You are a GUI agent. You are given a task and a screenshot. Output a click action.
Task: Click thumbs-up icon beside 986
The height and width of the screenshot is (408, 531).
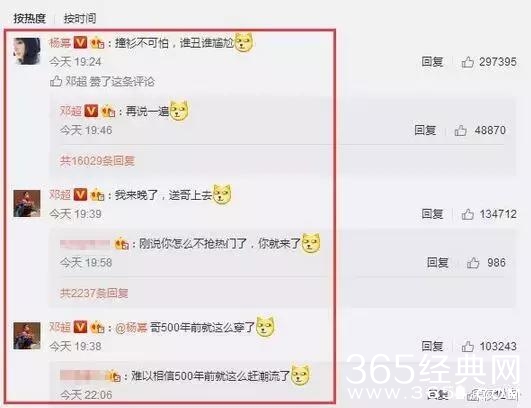point(473,263)
